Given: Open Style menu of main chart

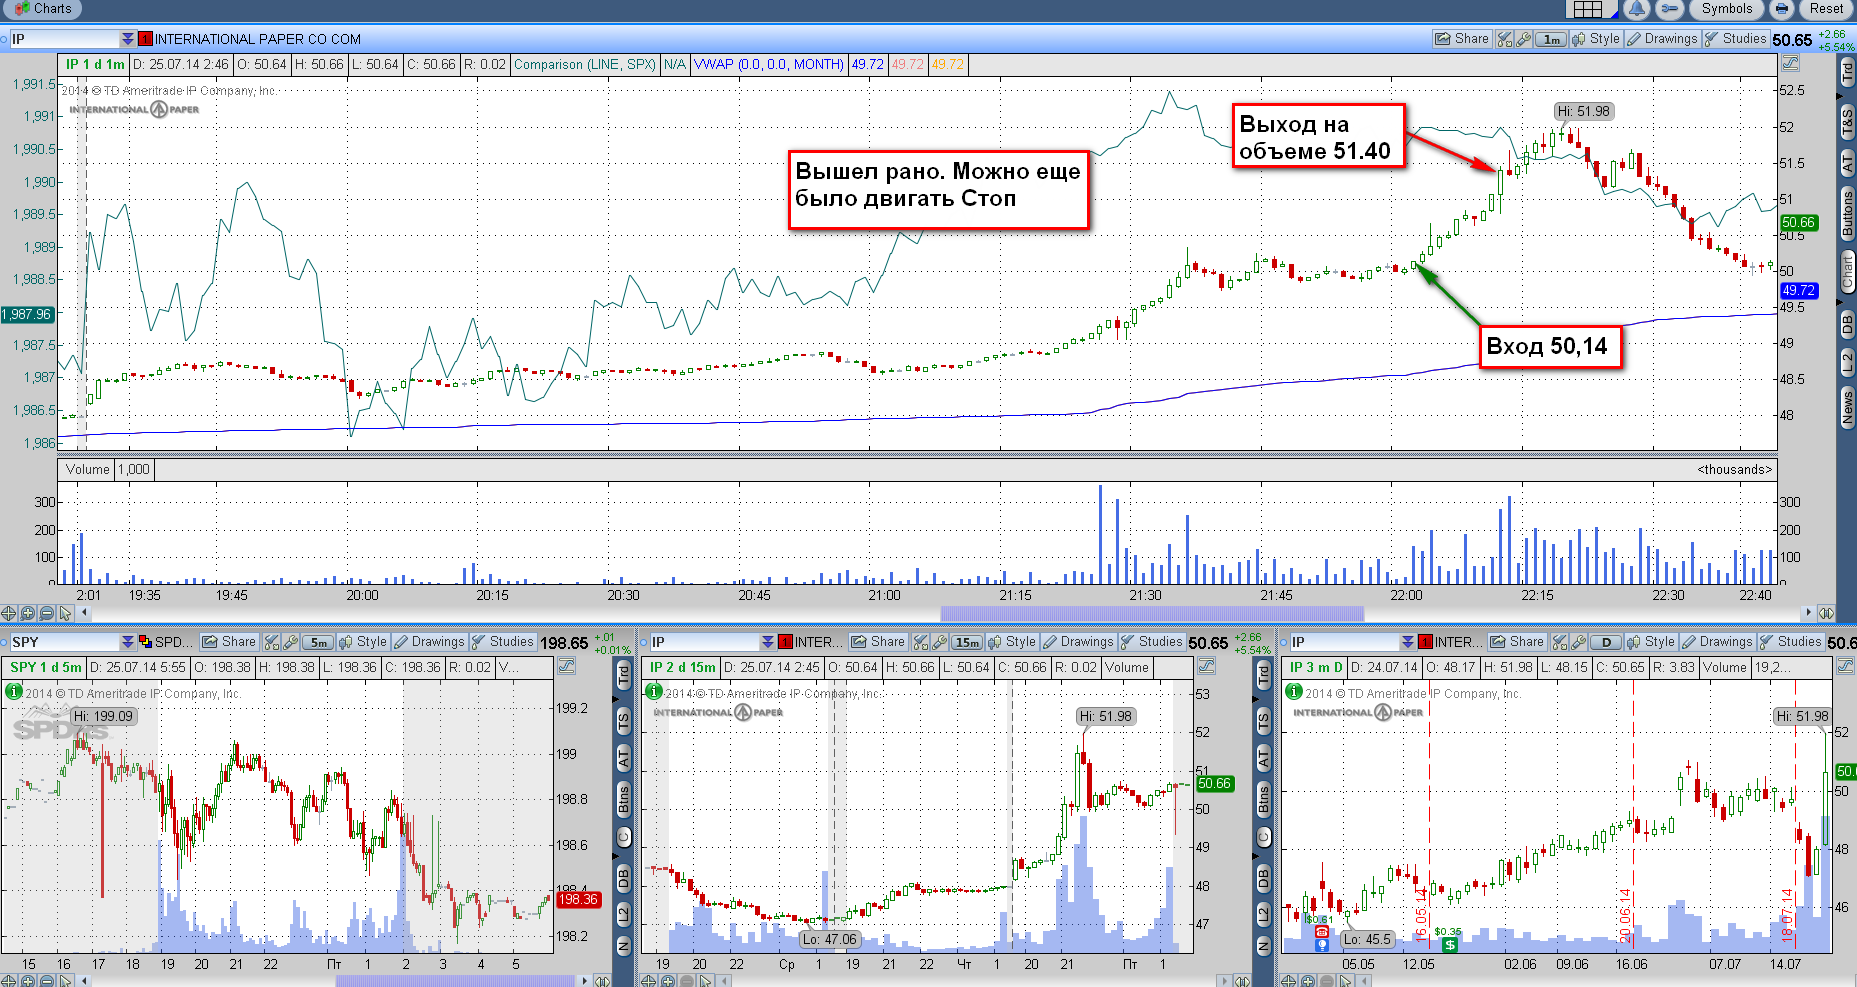Looking at the screenshot, I should pyautogui.click(x=1596, y=39).
